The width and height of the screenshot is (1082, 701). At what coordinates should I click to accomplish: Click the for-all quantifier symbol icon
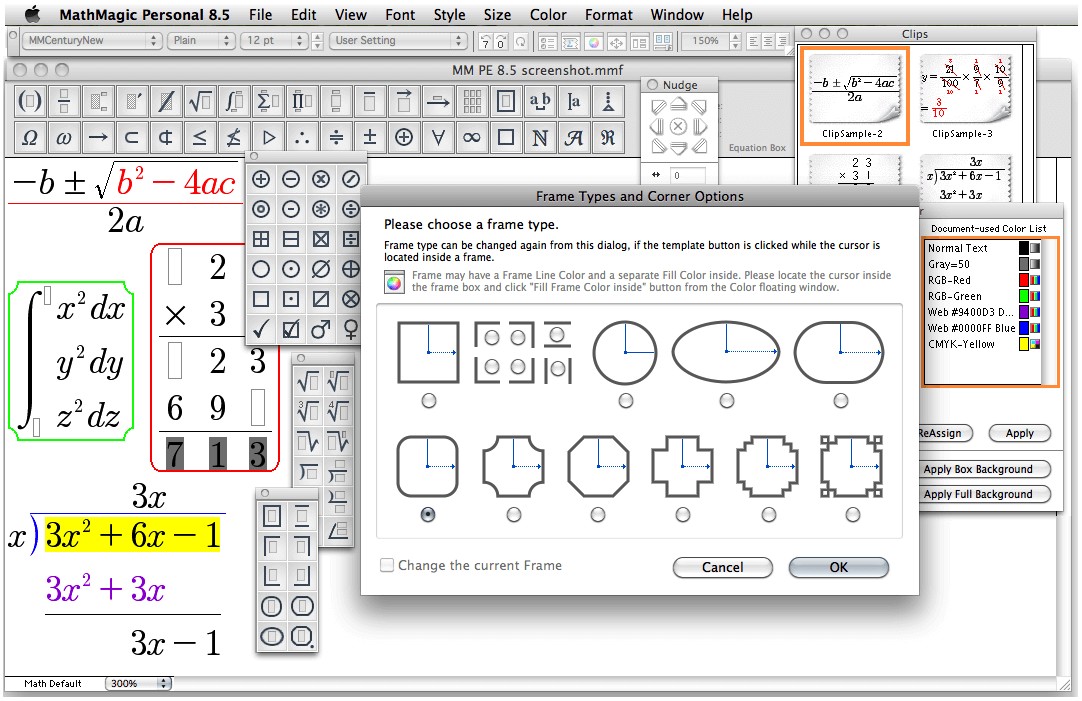tap(437, 137)
